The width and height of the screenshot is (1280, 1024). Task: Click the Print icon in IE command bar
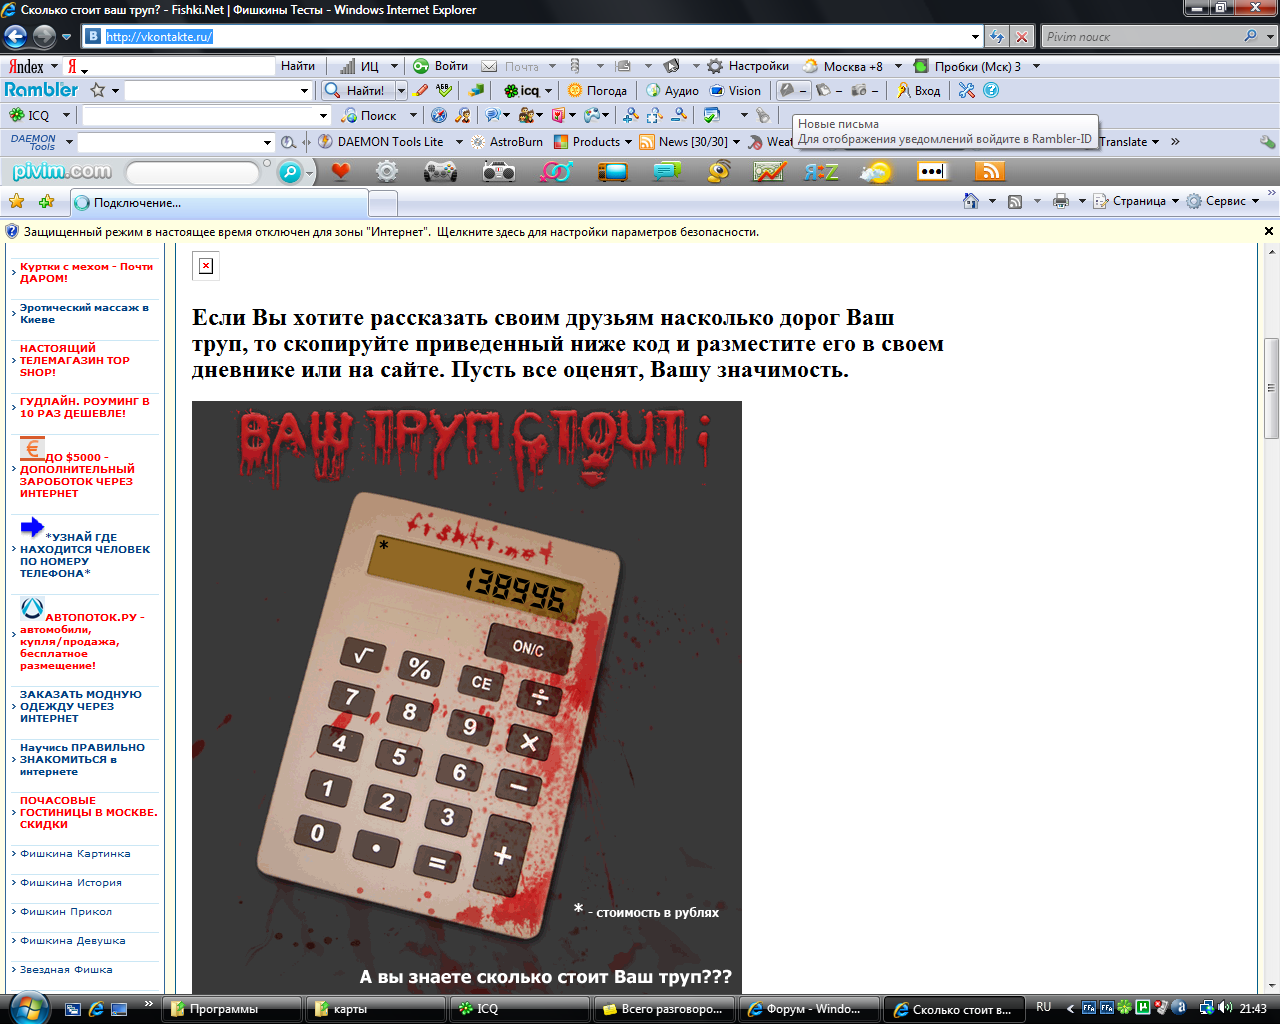coord(1061,201)
